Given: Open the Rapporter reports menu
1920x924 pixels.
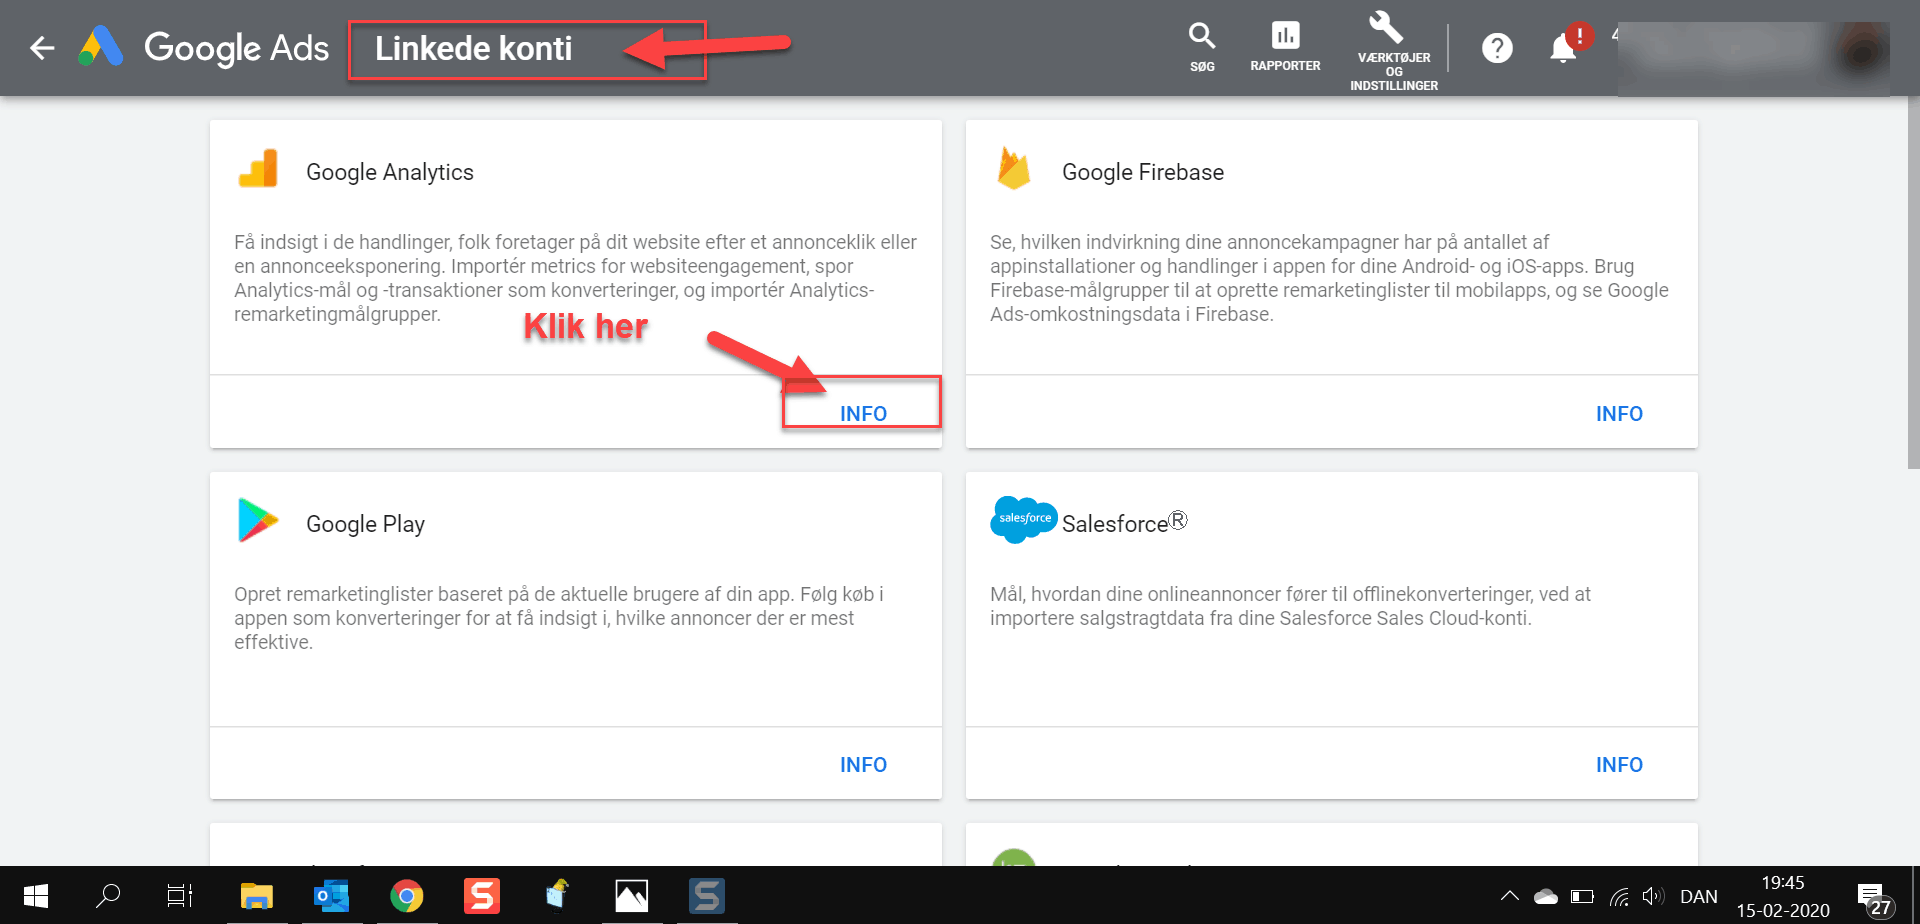Looking at the screenshot, I should pos(1285,47).
